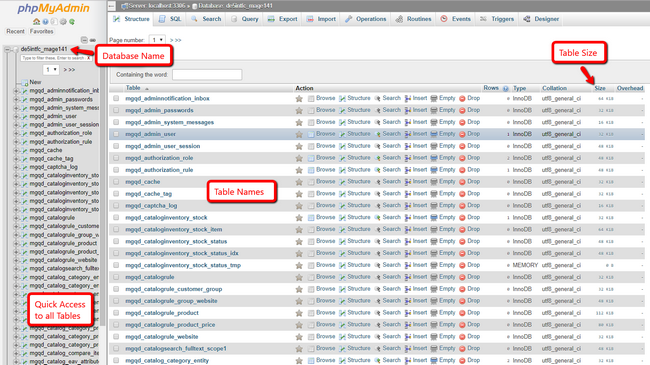Open sidebar page selector dropdown
650x365 pixels.
[x=51, y=70]
